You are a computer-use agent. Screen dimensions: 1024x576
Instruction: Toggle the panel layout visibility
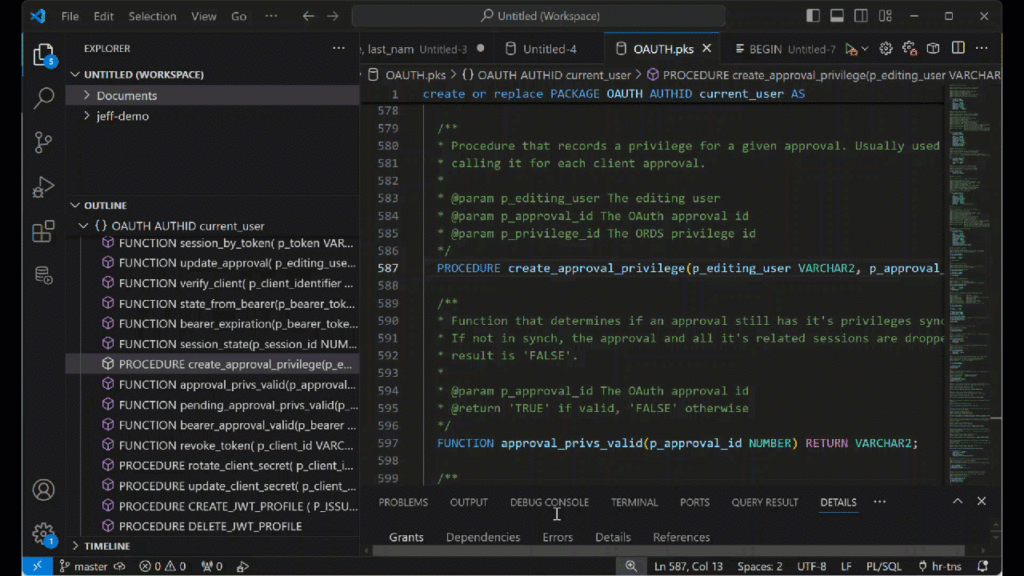(837, 15)
